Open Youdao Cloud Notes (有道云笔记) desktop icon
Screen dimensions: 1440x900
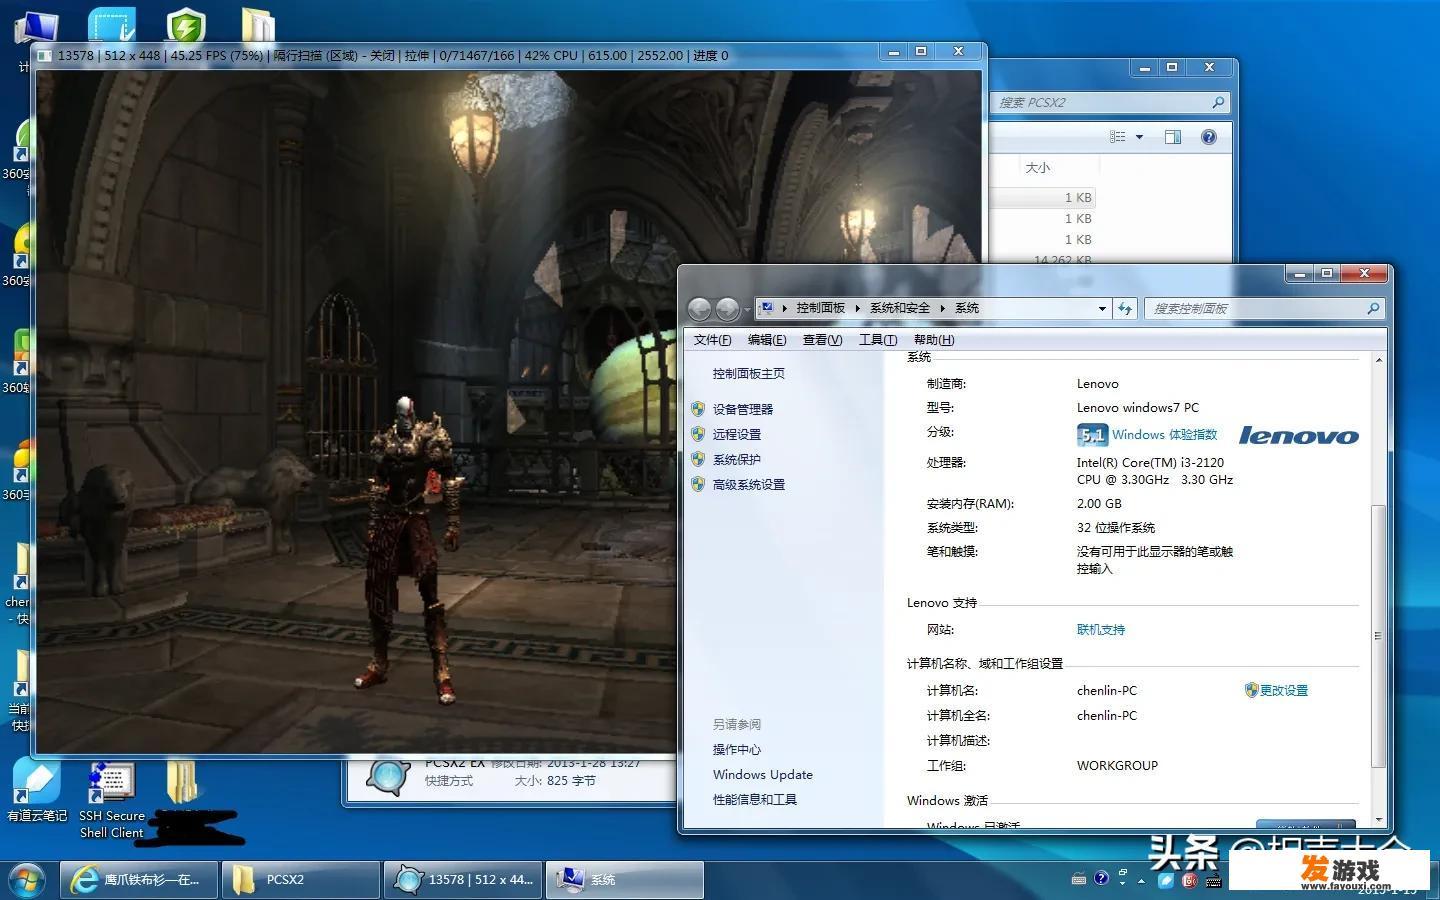[x=37, y=790]
